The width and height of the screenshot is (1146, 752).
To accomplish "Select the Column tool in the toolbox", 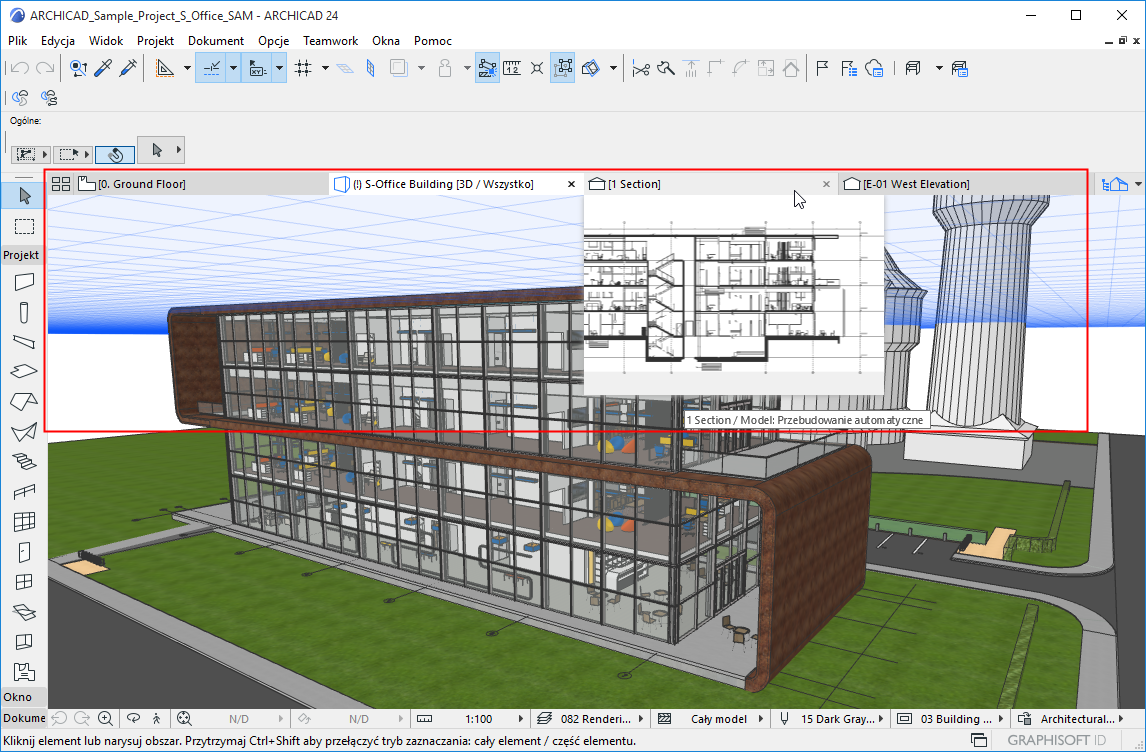I will click(x=24, y=313).
